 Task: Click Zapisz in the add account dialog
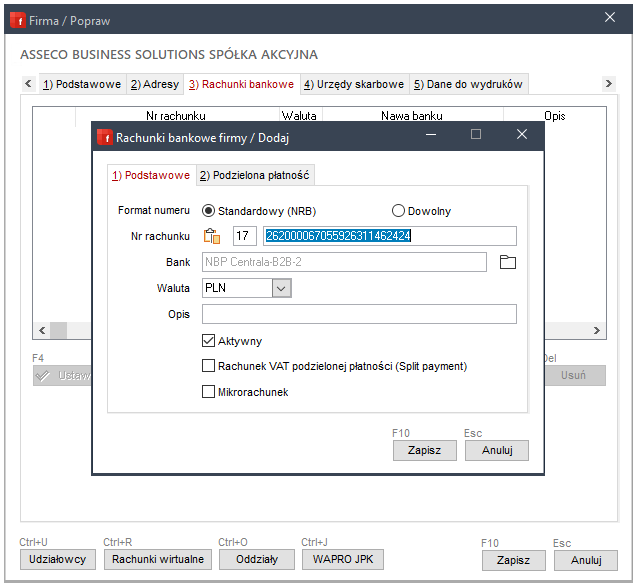[x=424, y=450]
